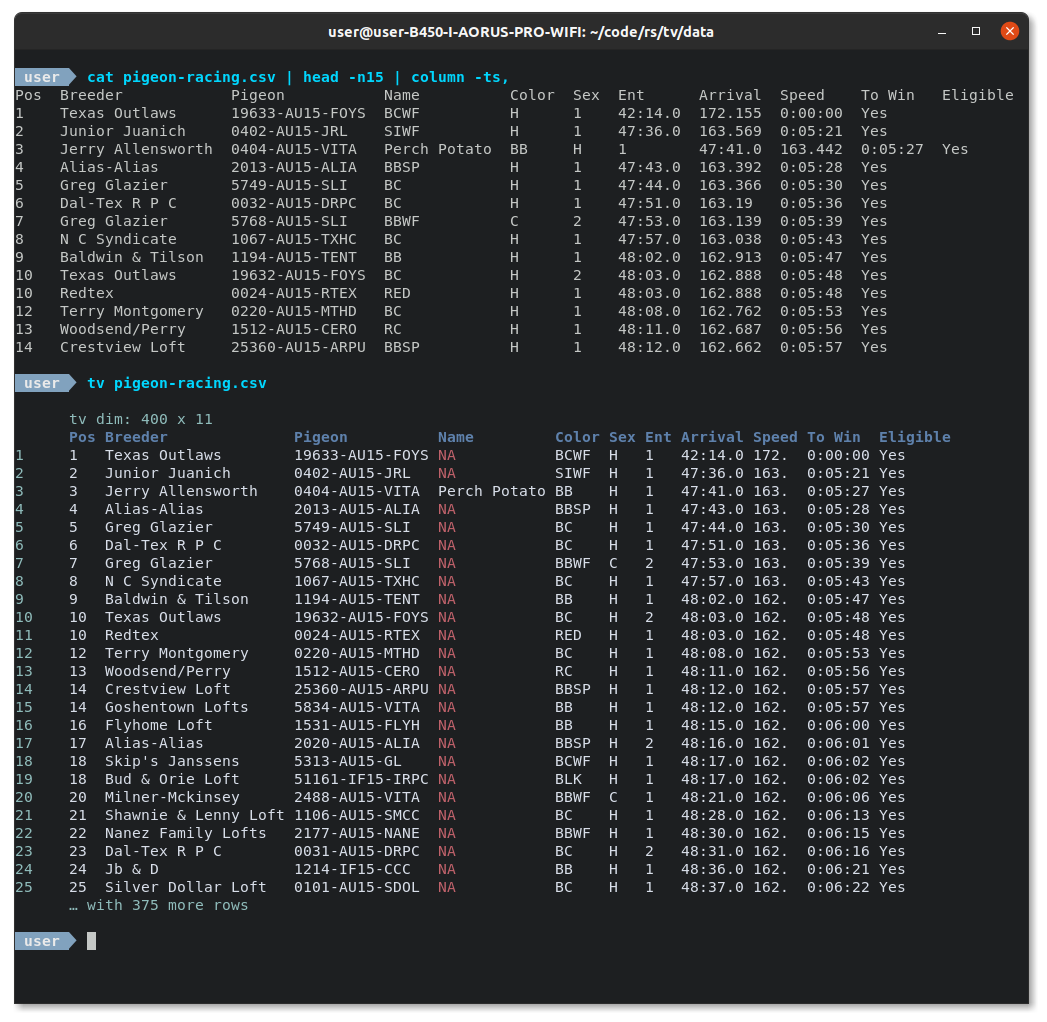Click the terminal title bar text

521,32
